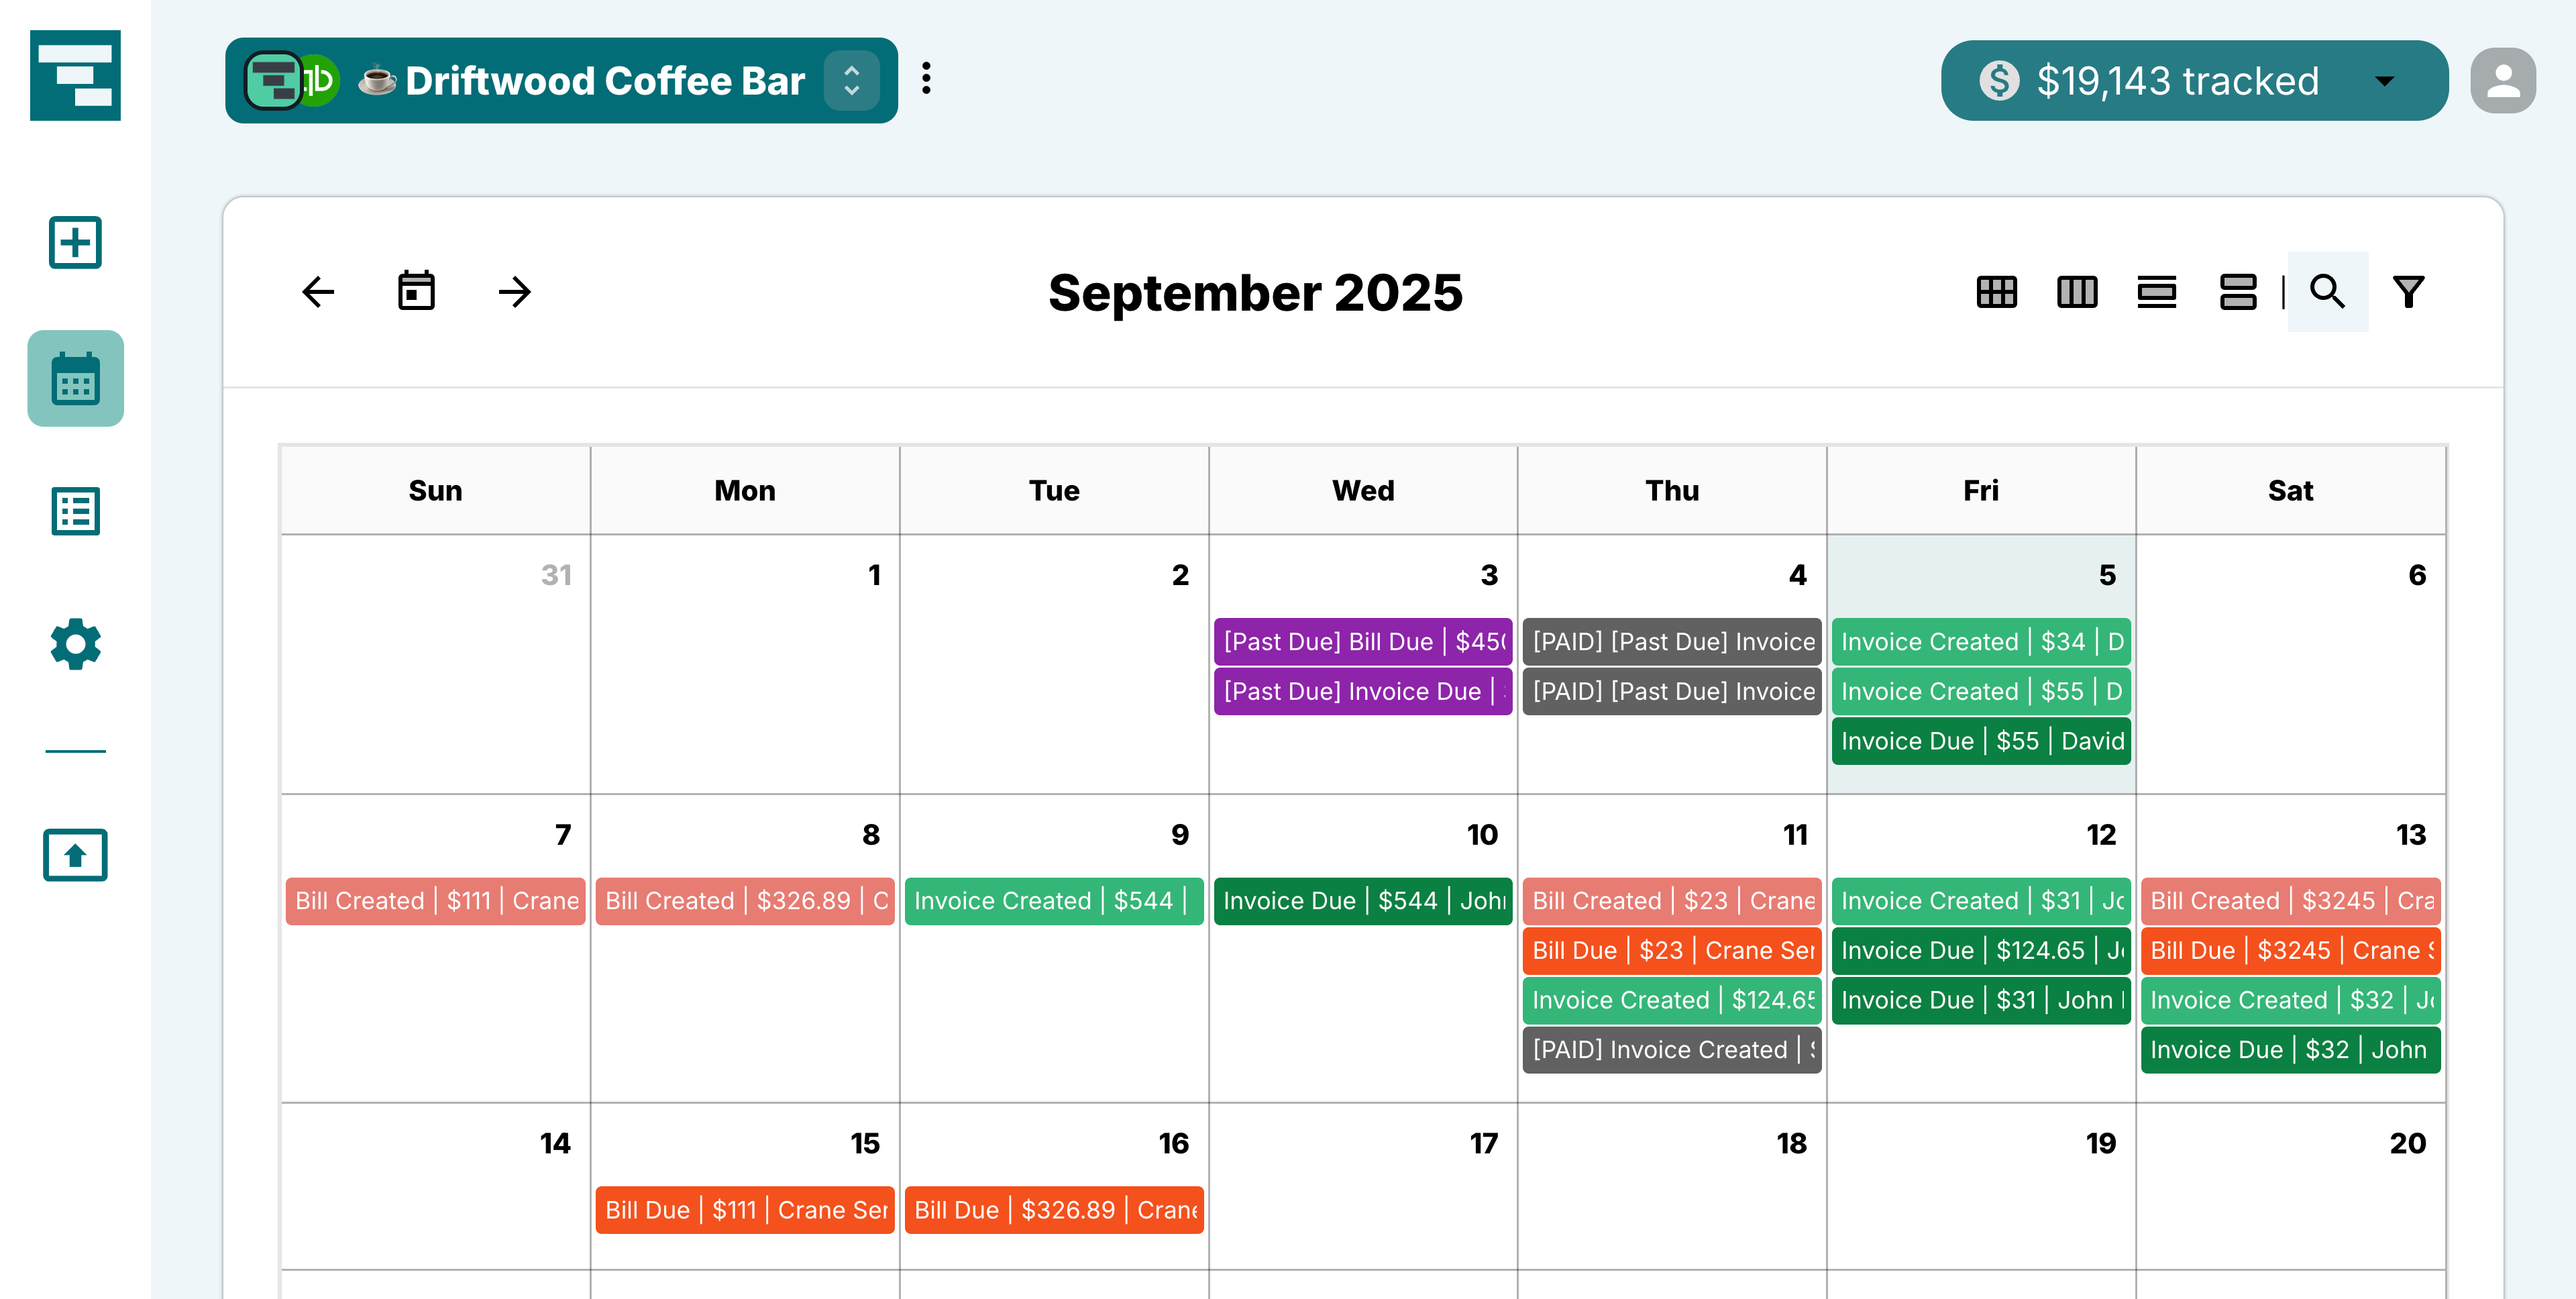This screenshot has height=1299, width=2576.
Task: Jump to today with calendar icon
Action: coord(416,292)
